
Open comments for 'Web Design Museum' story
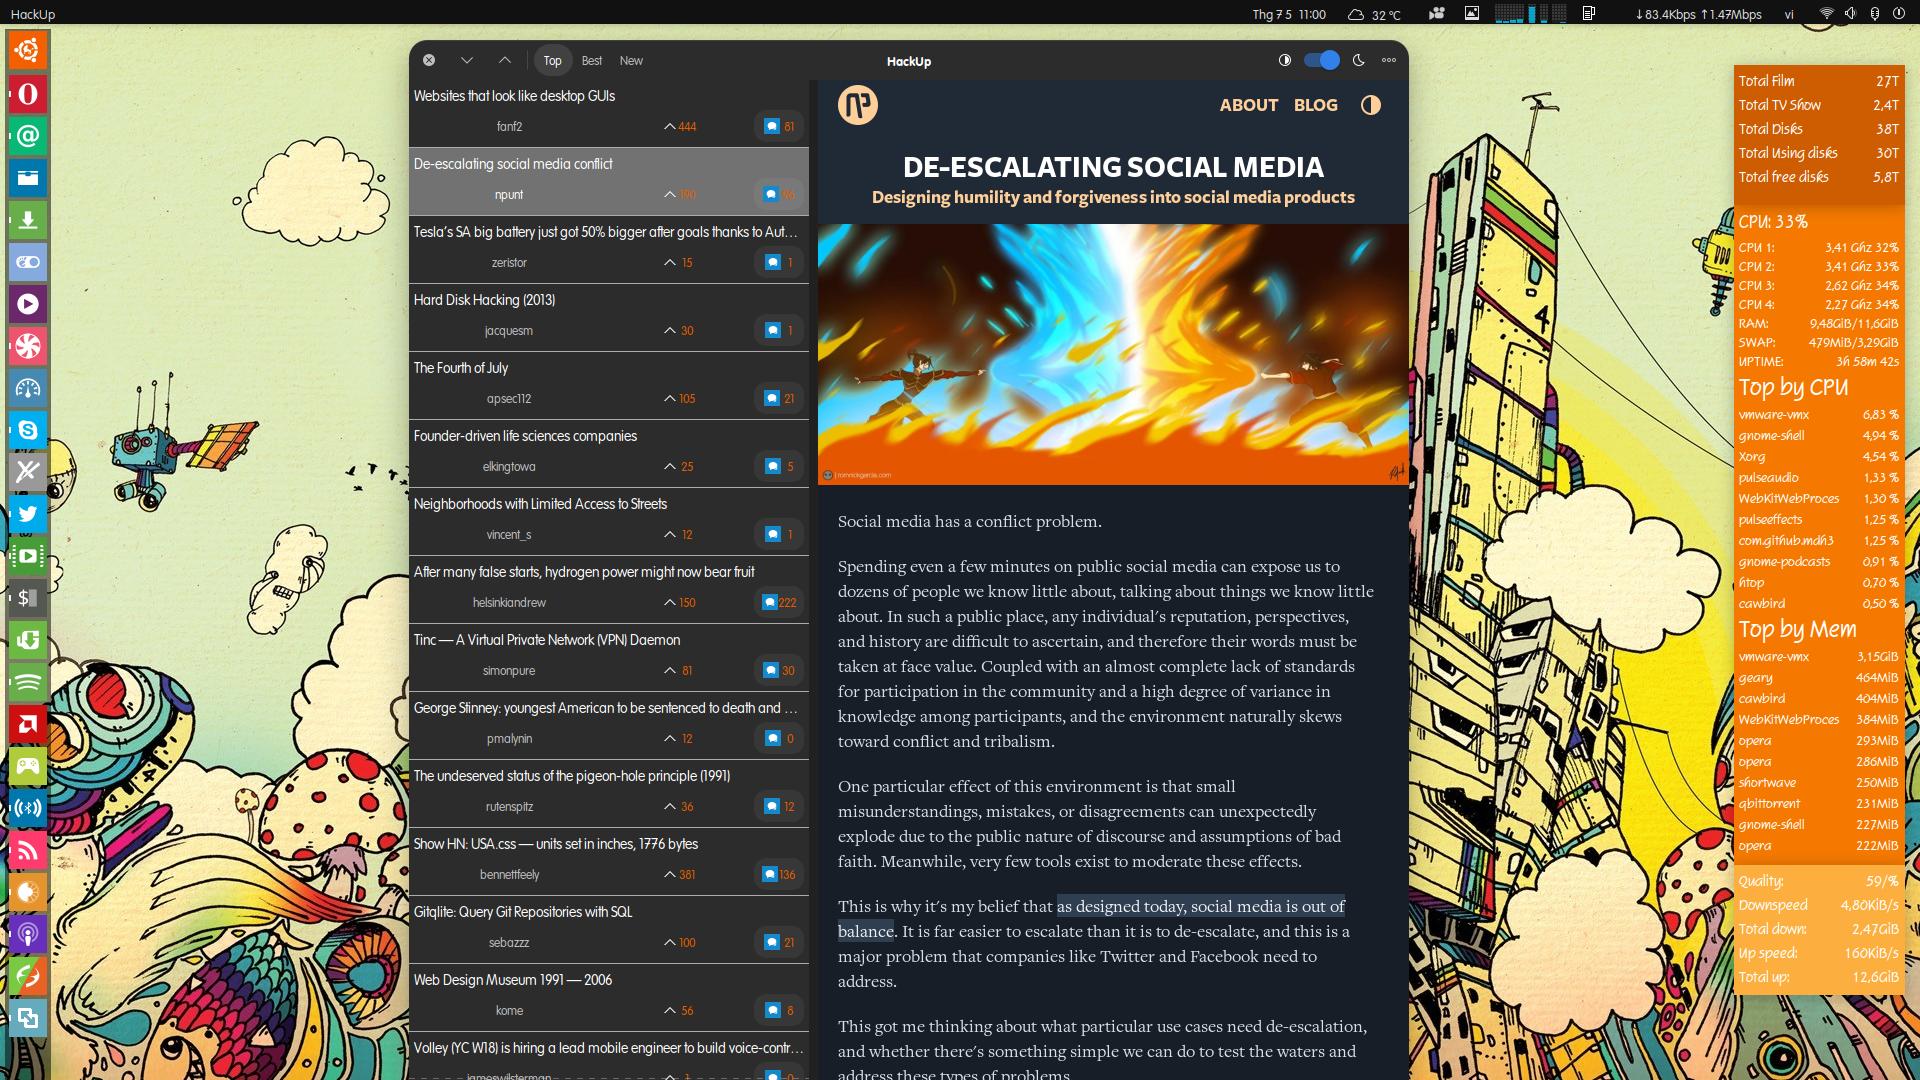coord(779,1010)
